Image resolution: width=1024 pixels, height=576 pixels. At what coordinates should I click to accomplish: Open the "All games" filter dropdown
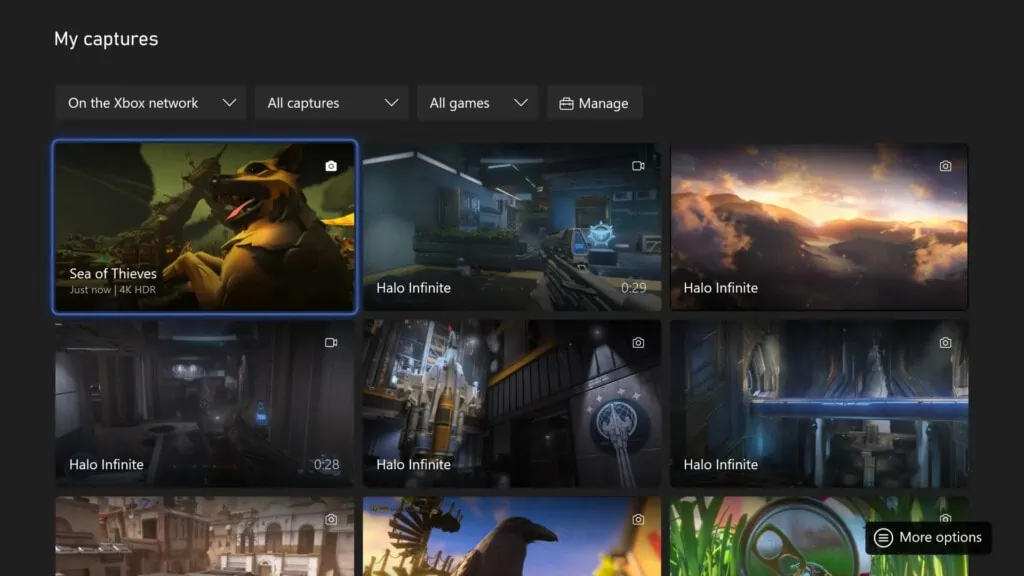coord(477,102)
